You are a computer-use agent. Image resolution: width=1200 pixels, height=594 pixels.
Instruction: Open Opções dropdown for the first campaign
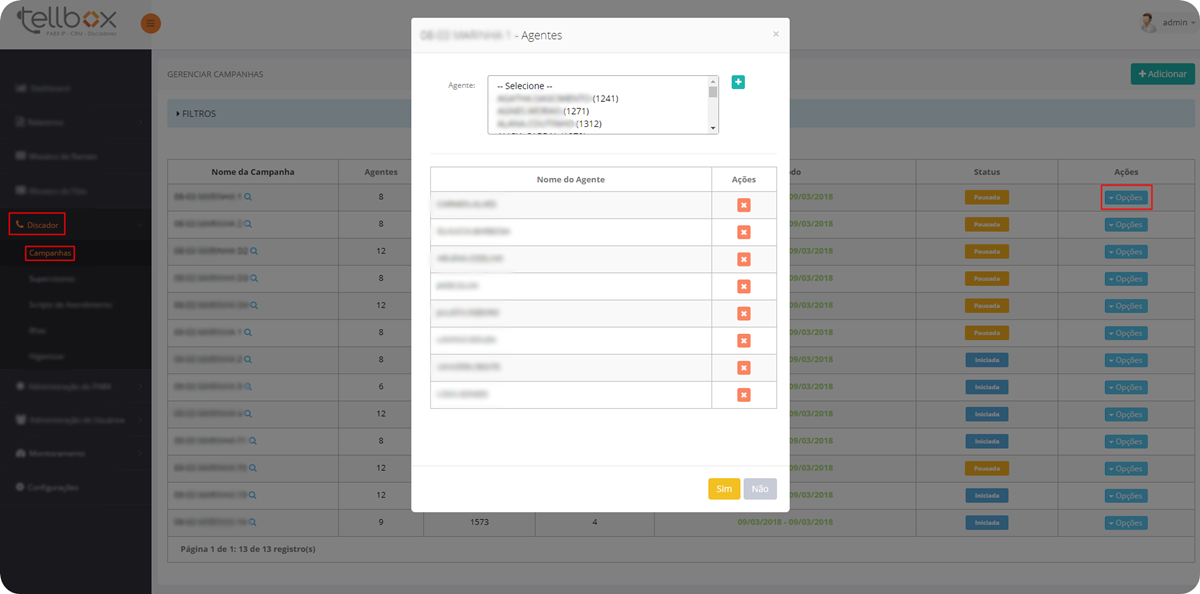pyautogui.click(x=1126, y=198)
